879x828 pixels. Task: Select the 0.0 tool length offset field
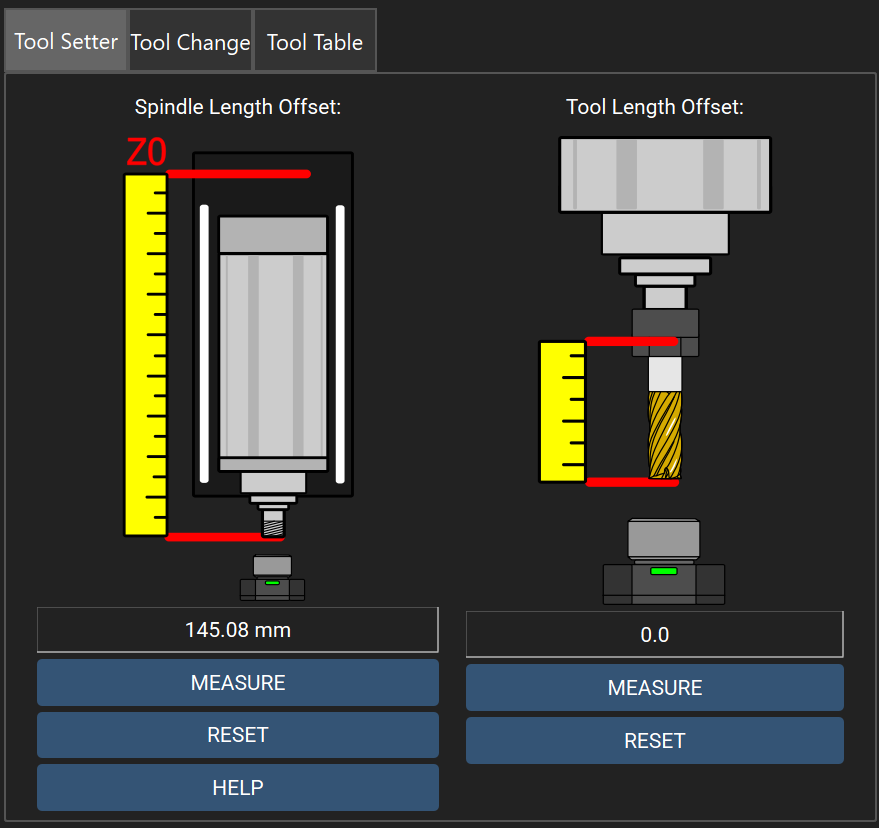[x=655, y=634]
